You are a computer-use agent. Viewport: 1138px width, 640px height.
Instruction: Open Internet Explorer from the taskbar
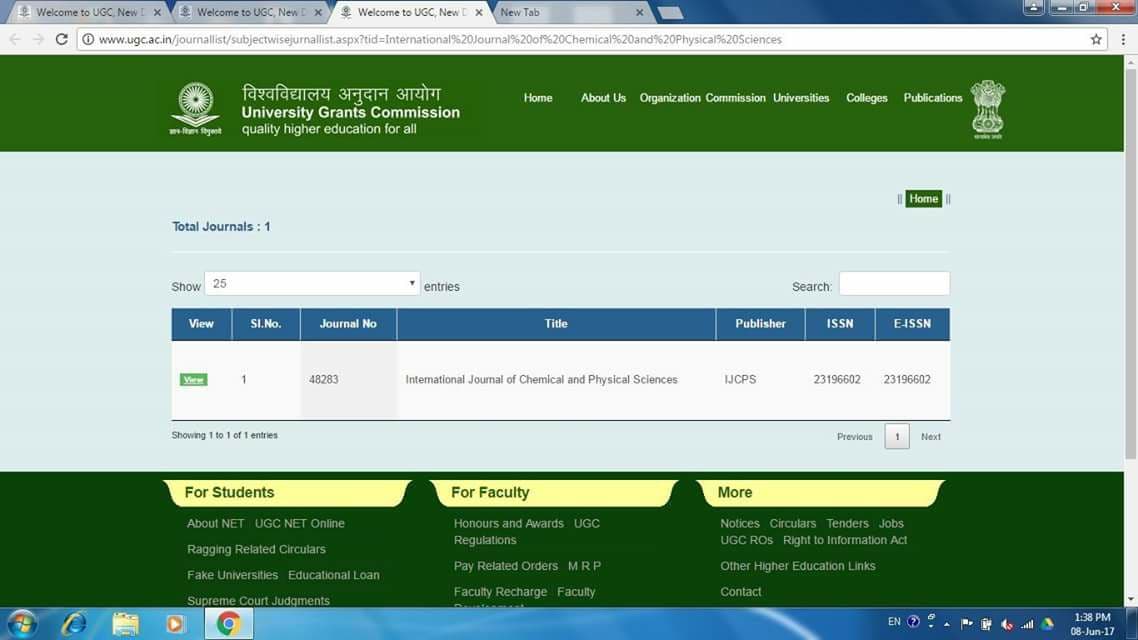coord(74,624)
